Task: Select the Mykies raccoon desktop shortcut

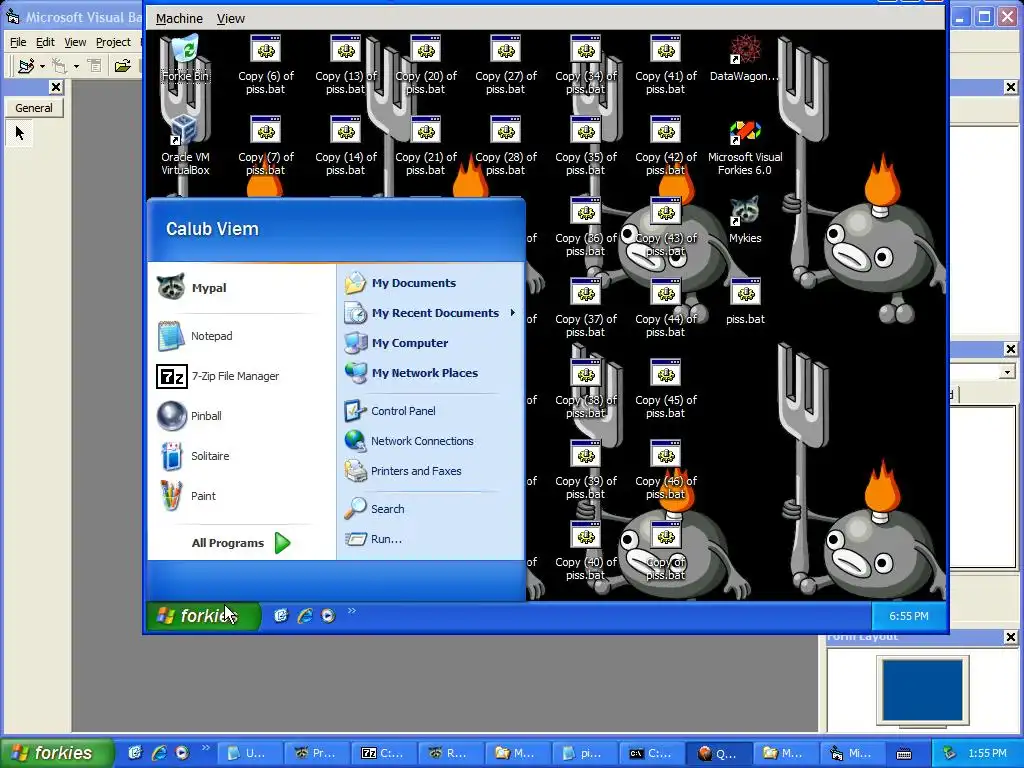Action: click(744, 220)
